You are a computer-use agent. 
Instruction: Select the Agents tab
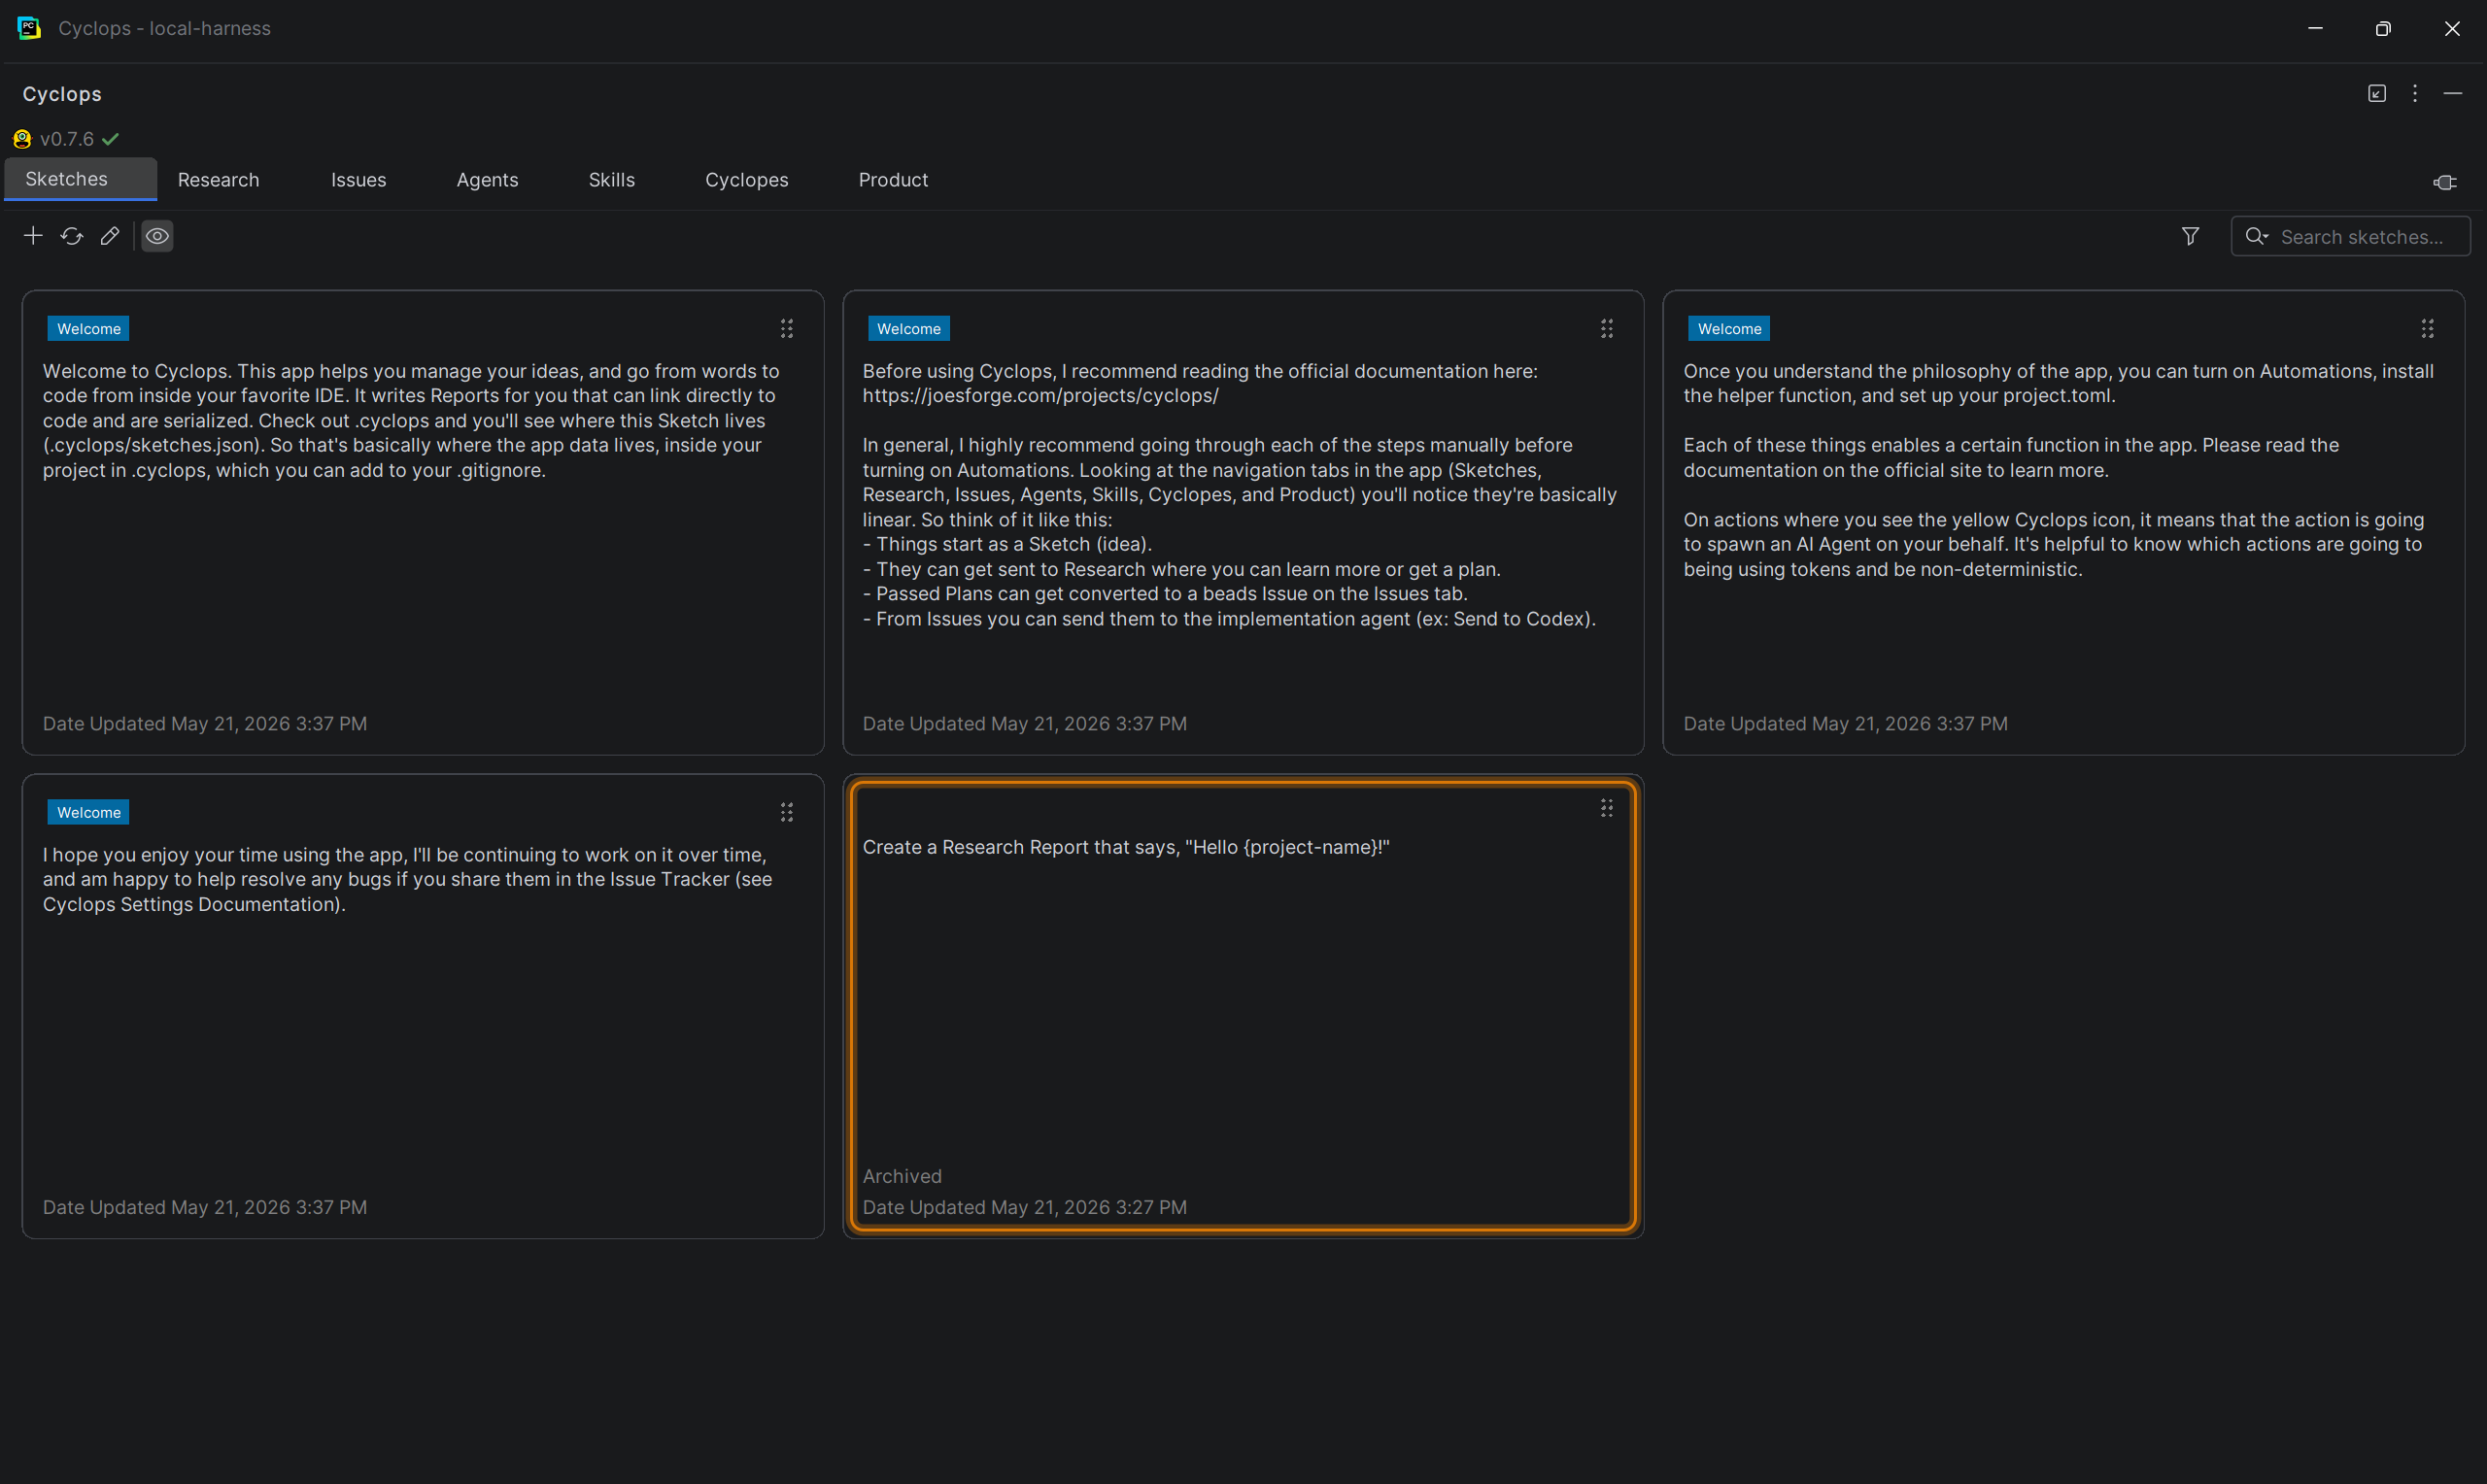[487, 180]
